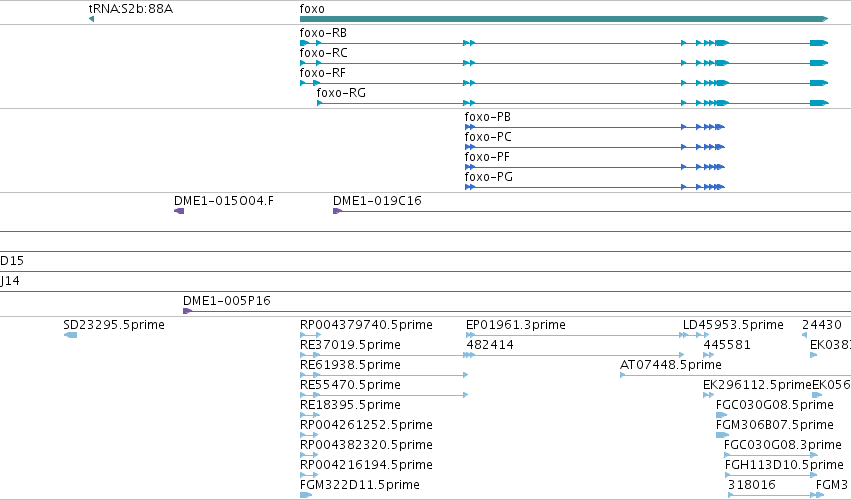Select the AT07448.5prime EST label
This screenshot has width=851, height=500.
pos(671,365)
